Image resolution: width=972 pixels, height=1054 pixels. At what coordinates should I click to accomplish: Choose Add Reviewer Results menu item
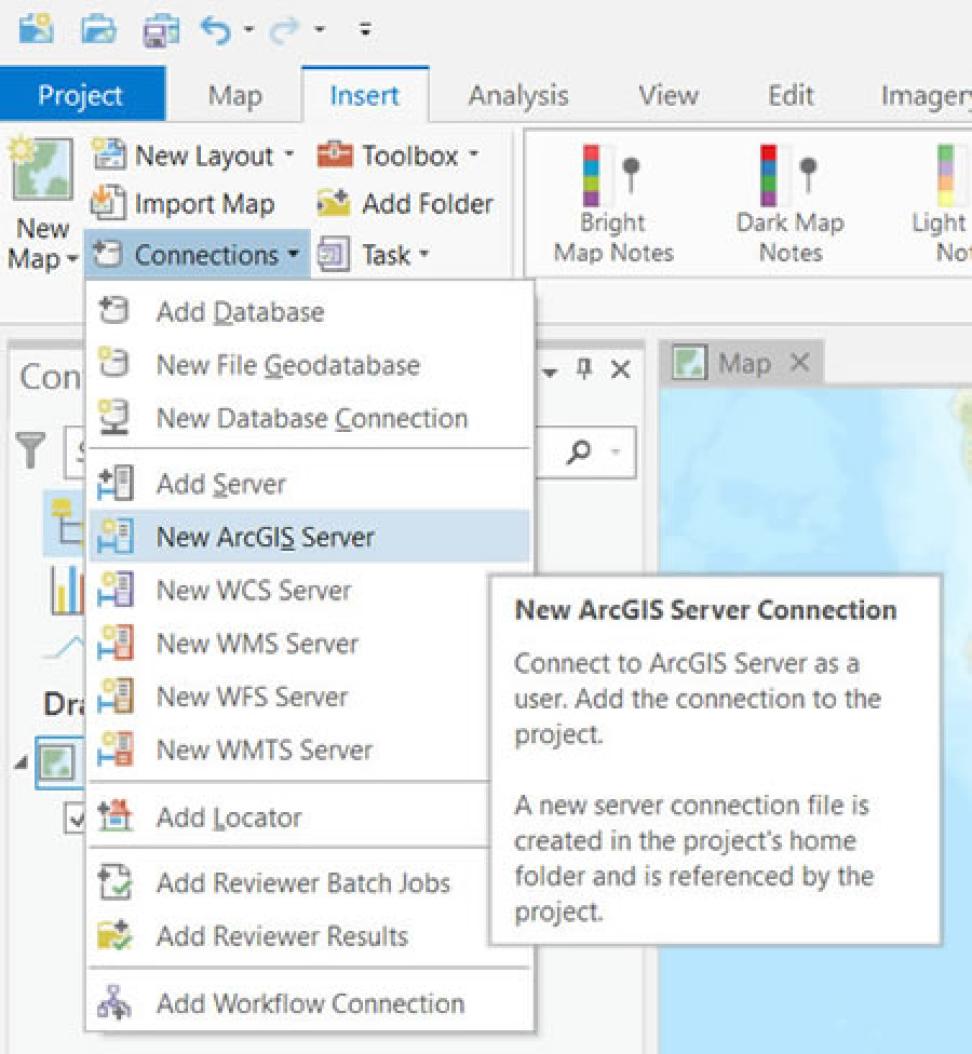pyautogui.click(x=289, y=935)
